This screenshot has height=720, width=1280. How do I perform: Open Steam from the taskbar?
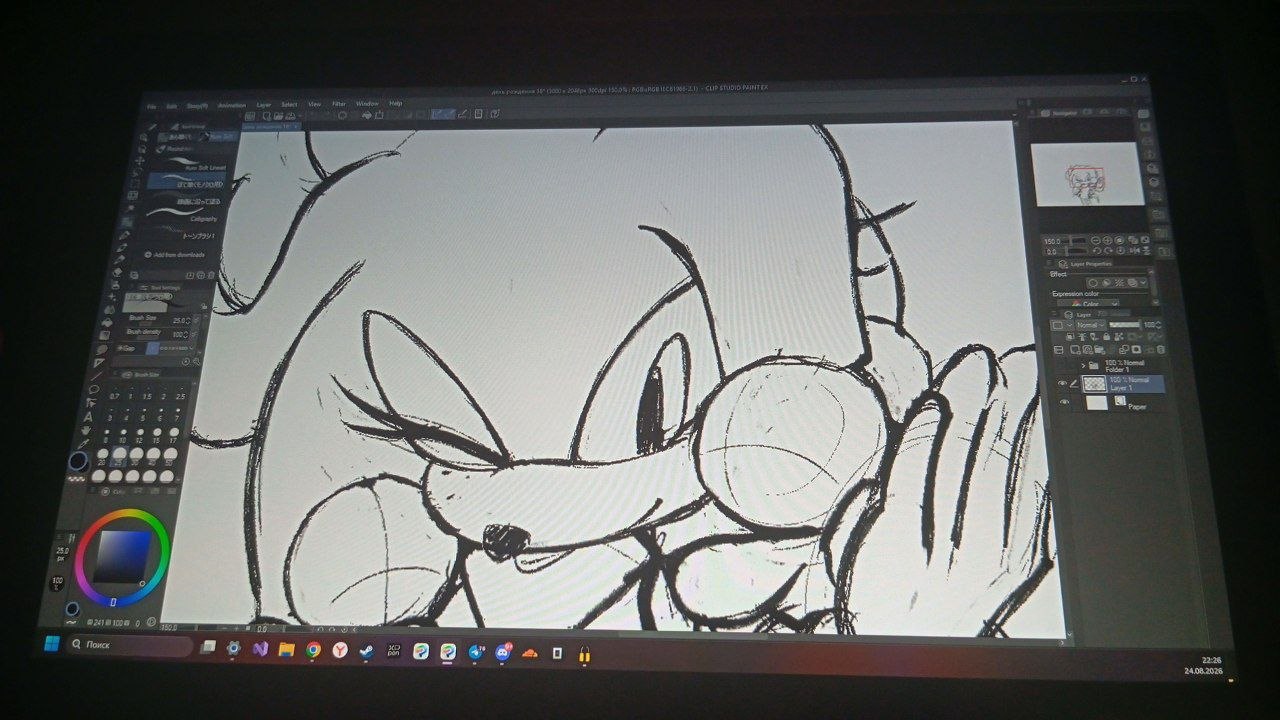coord(367,651)
